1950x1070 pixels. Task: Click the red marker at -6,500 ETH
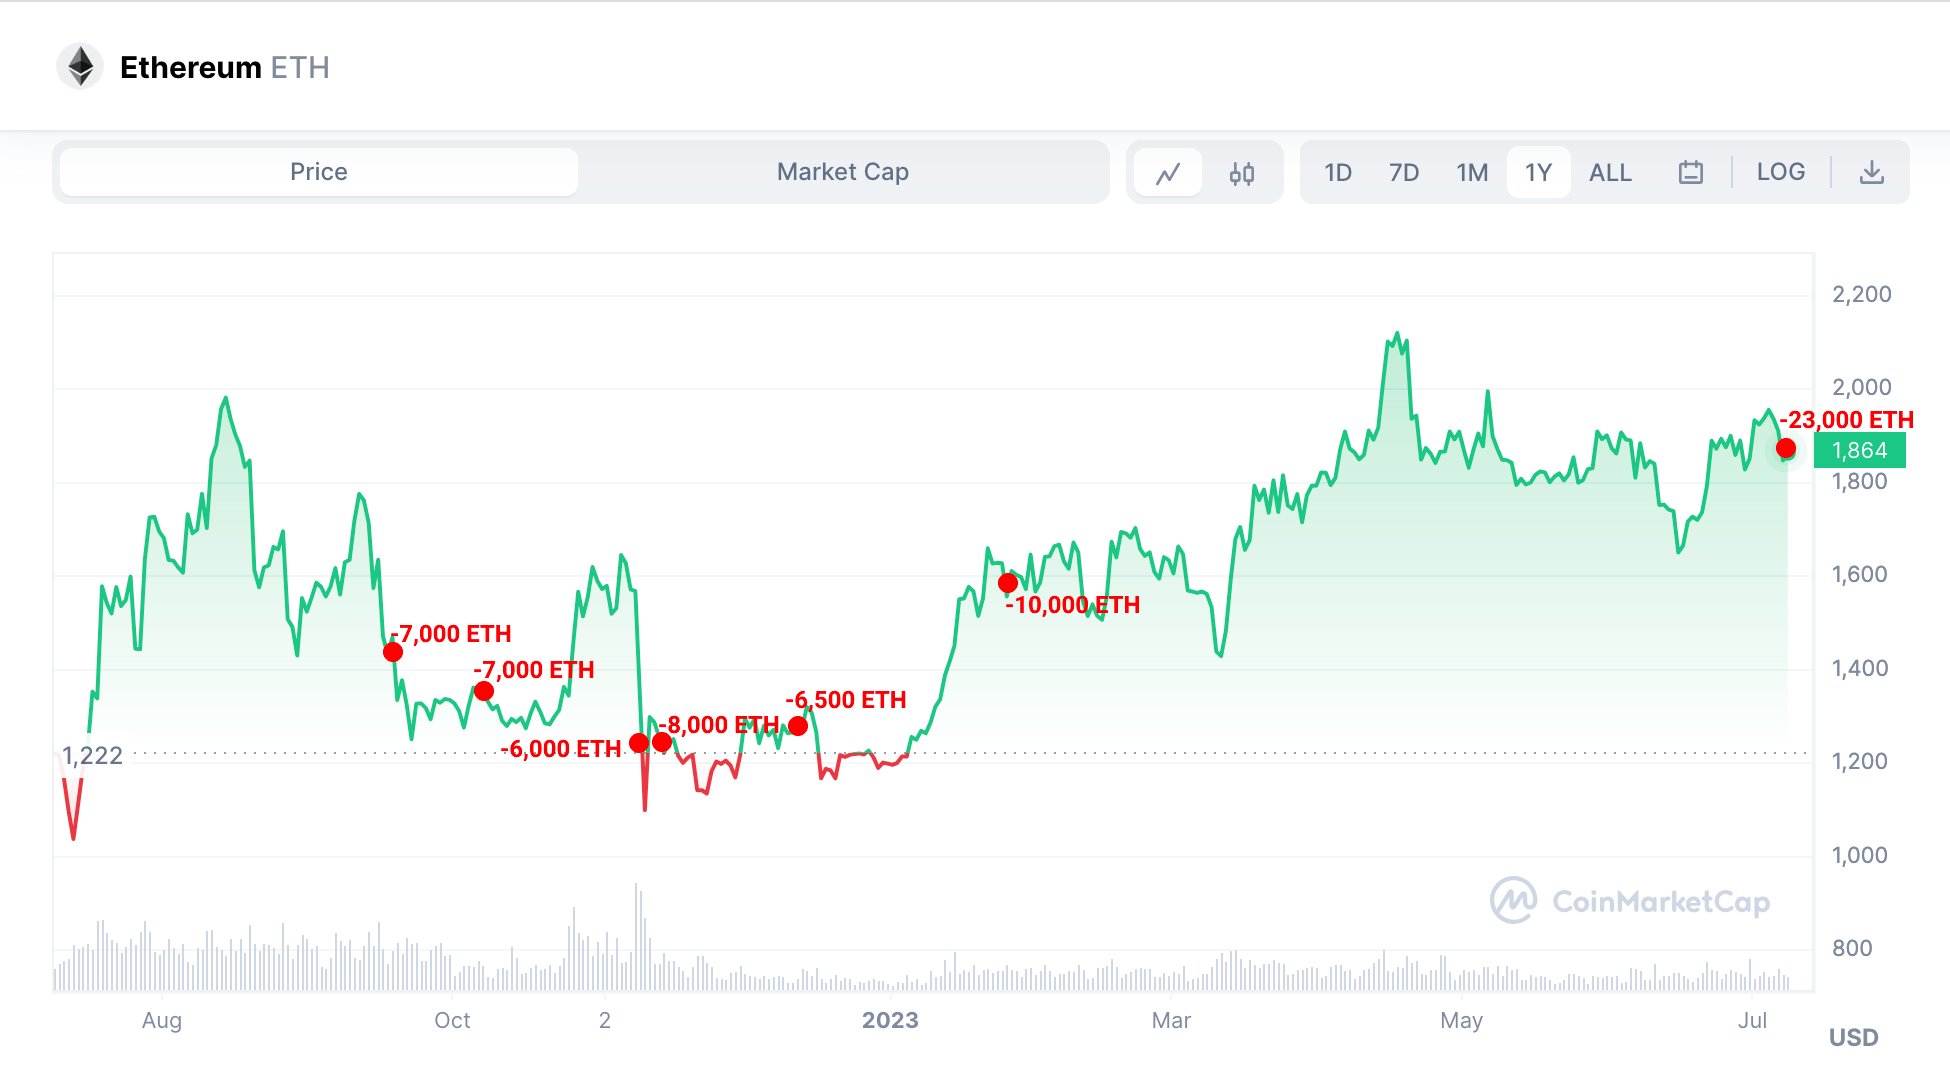[798, 726]
